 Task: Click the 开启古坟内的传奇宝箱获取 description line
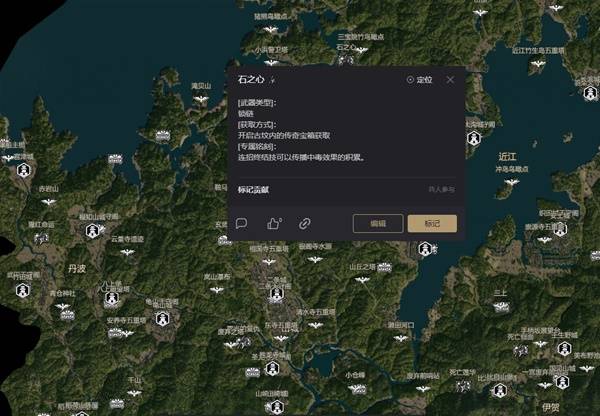point(284,135)
